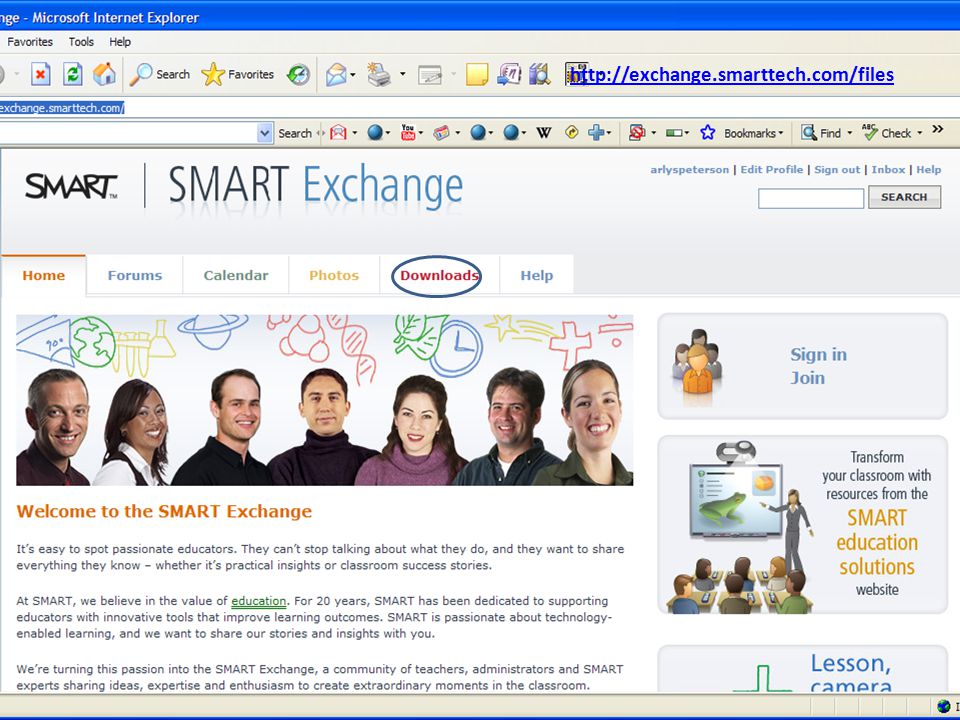Open the SMART education solutions website panel

[803, 525]
